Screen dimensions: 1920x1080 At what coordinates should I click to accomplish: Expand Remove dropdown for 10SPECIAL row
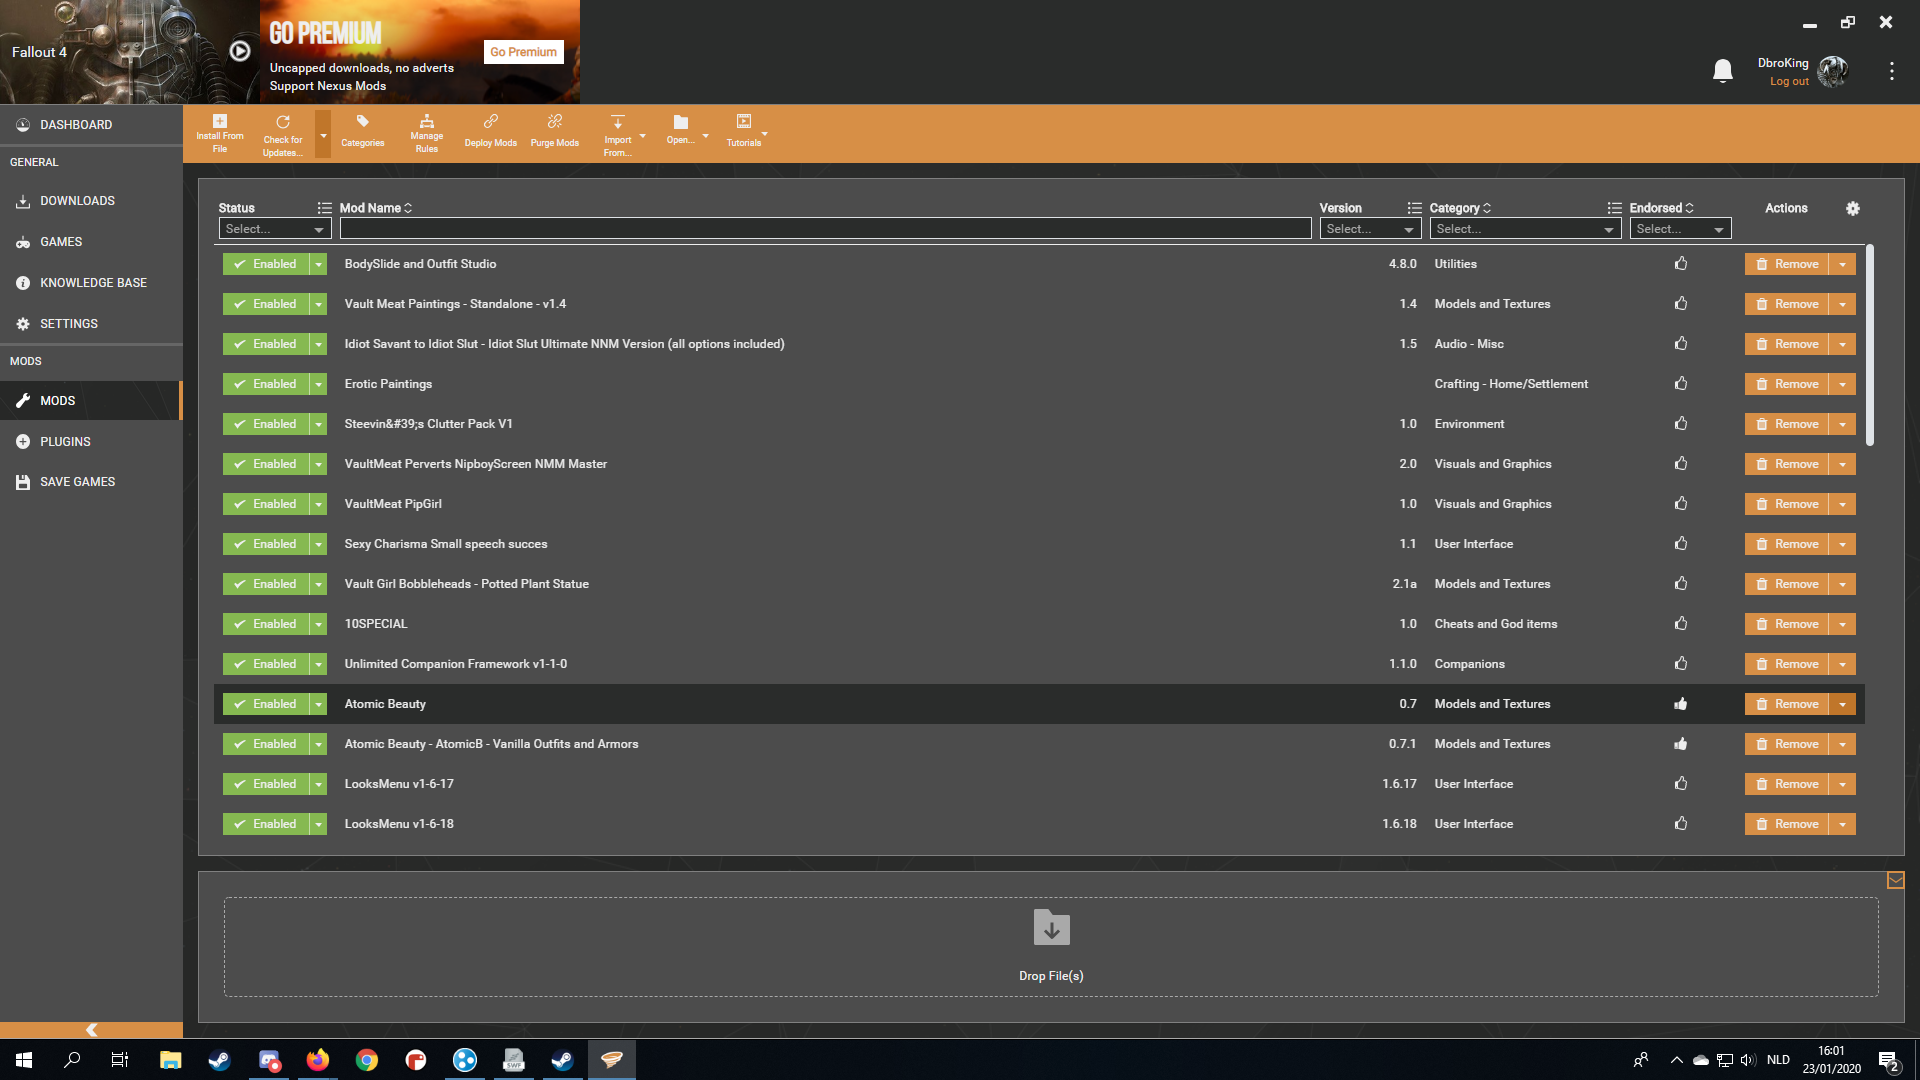[x=1842, y=624]
